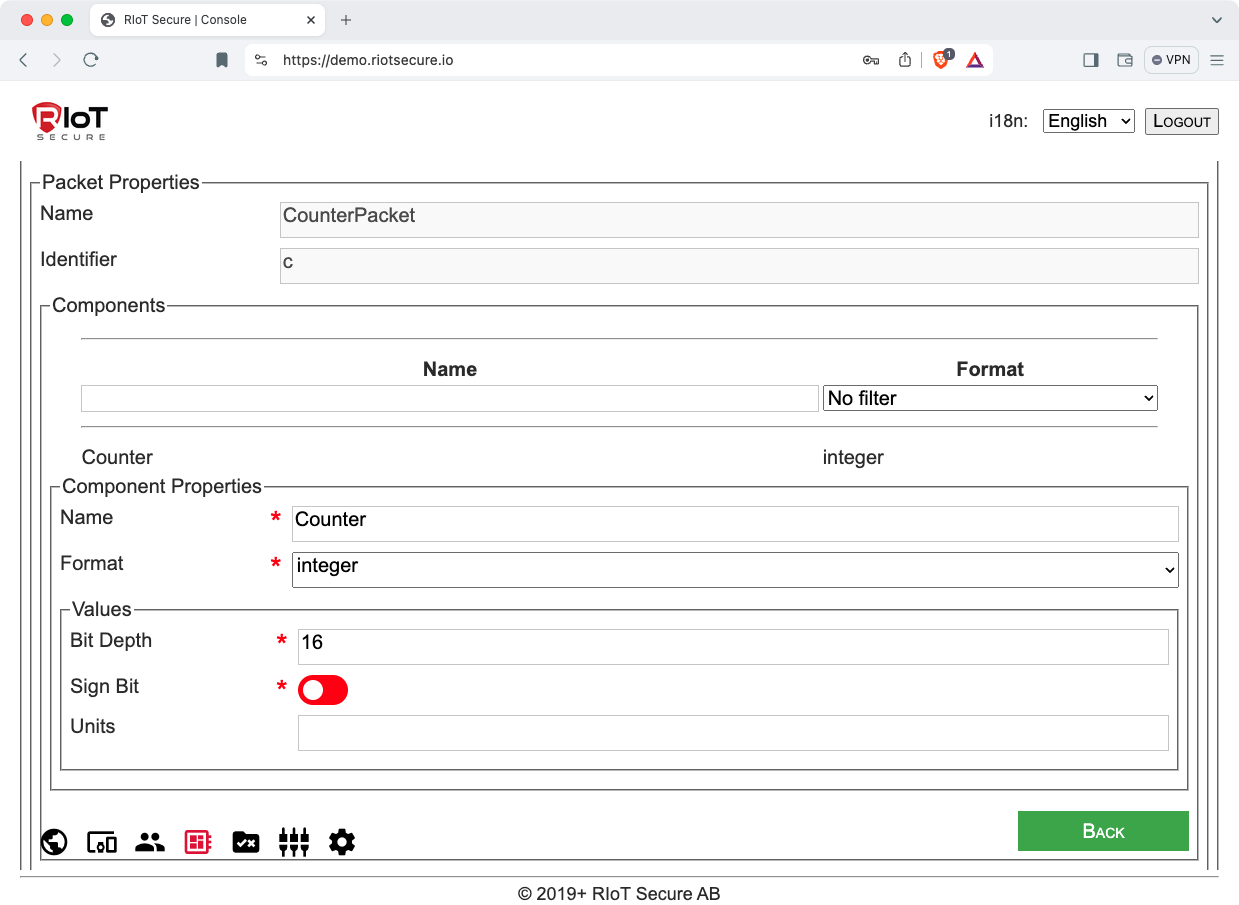Open the Brave Wallet icon

pyautogui.click(x=1125, y=60)
